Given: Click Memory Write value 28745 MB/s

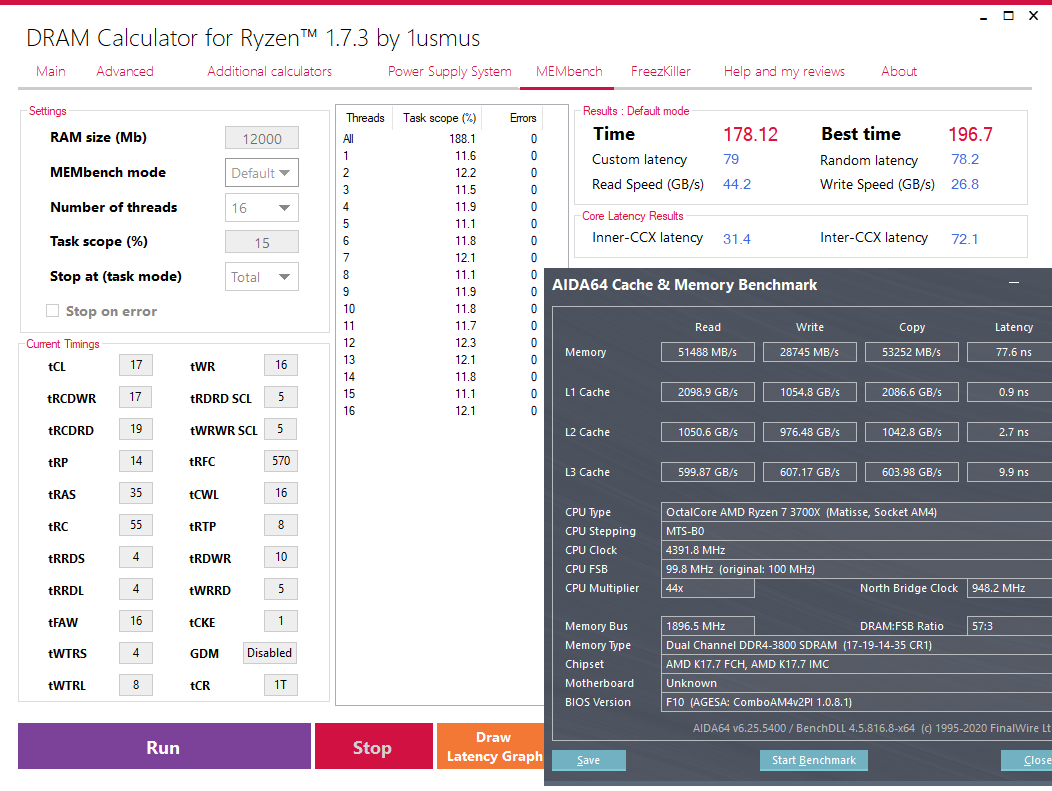Looking at the screenshot, I should click(809, 352).
